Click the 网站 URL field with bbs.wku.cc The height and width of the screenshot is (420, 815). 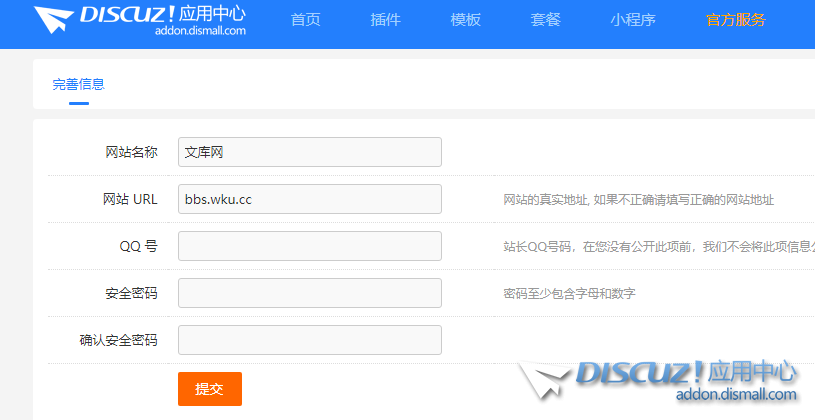(x=309, y=199)
